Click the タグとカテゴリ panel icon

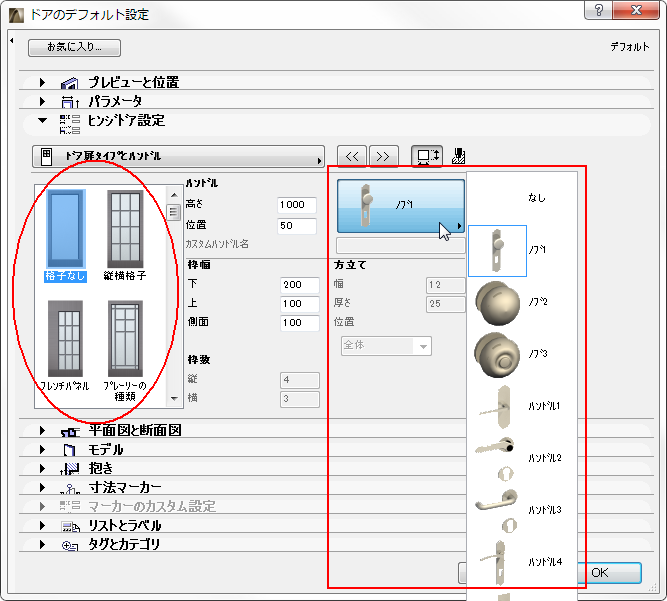click(x=70, y=545)
